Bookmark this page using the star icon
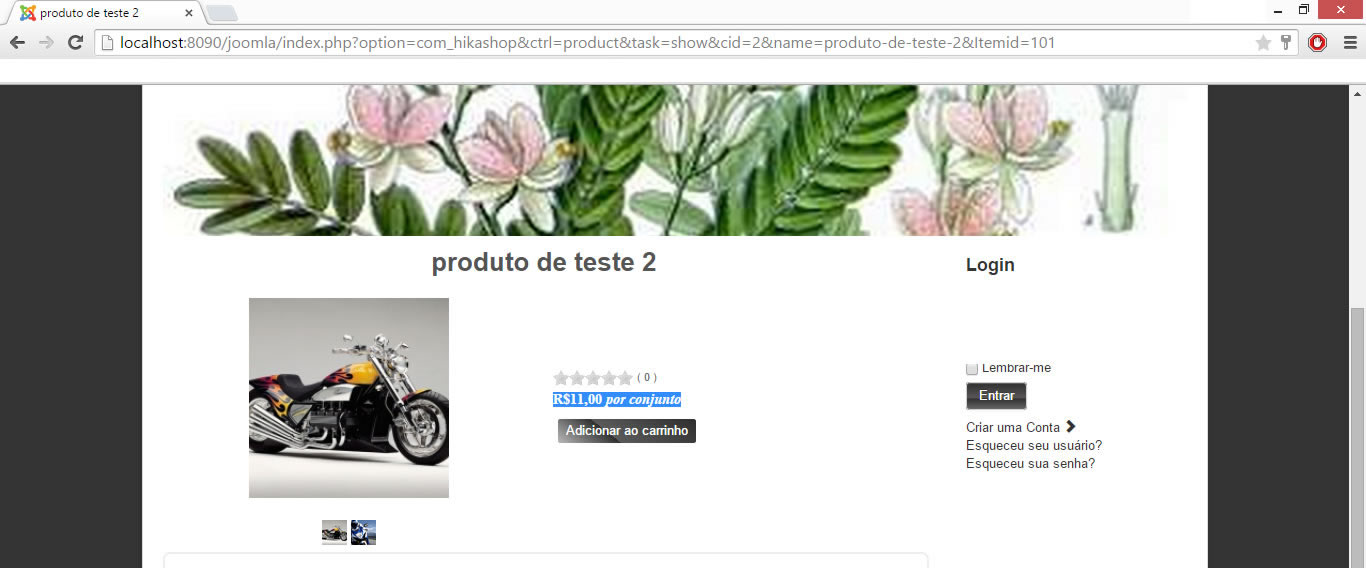 click(1263, 43)
